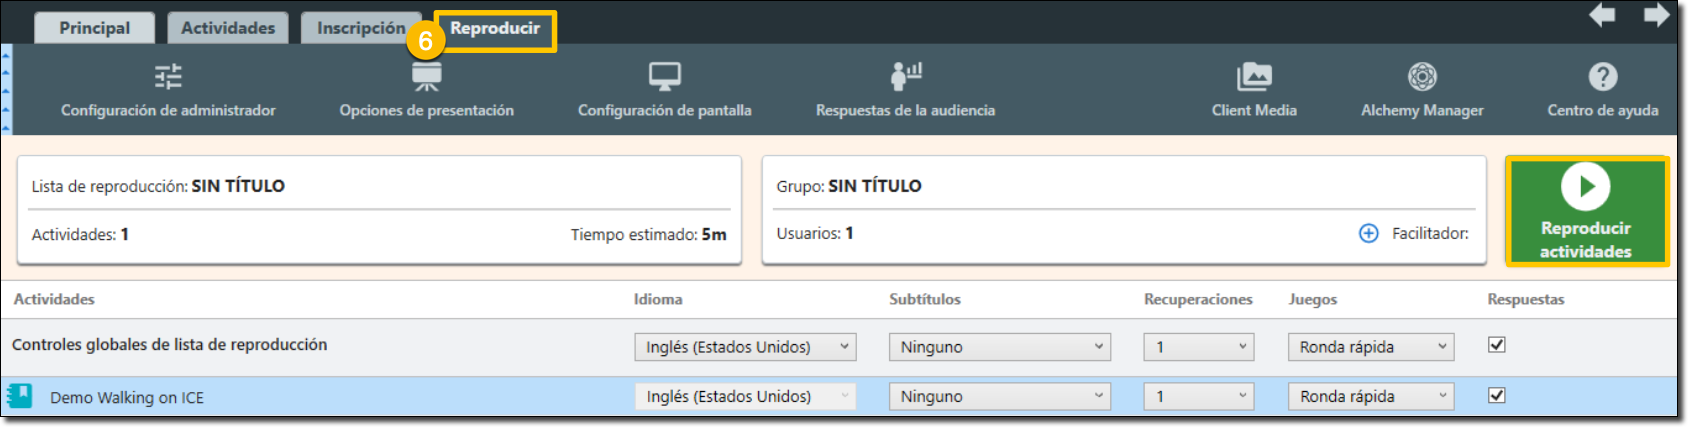
Task: Expand global Idioma dropdown
Action: point(745,347)
